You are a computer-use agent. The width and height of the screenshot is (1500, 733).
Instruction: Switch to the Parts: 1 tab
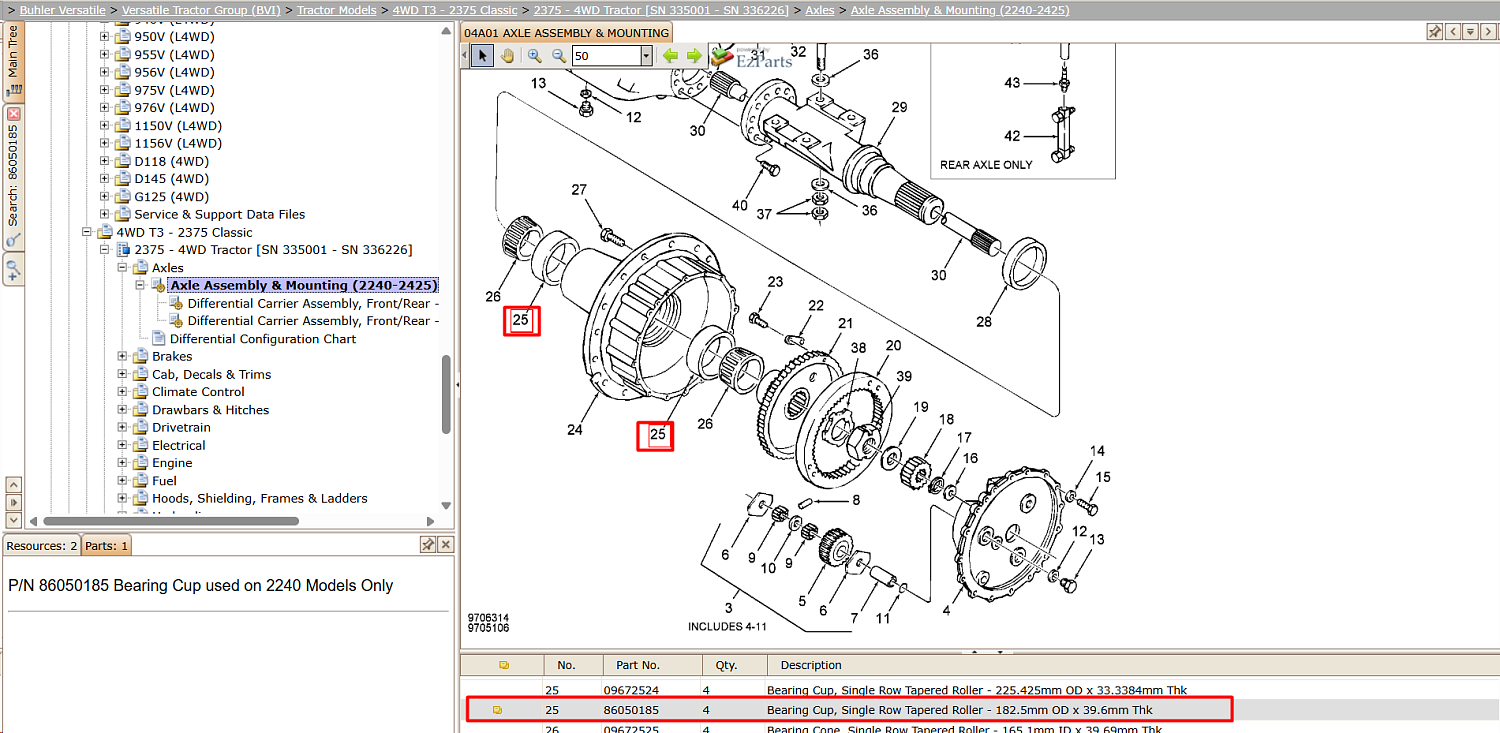(x=106, y=546)
